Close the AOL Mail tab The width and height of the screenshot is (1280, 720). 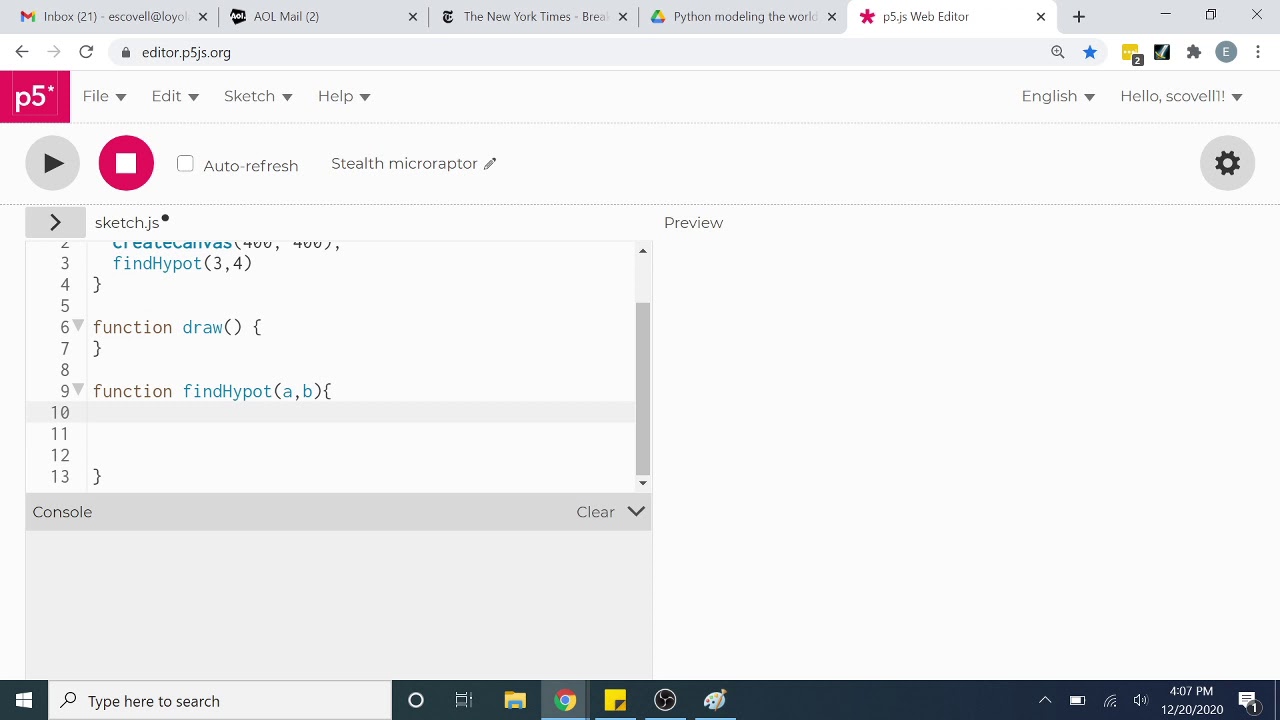click(x=412, y=17)
